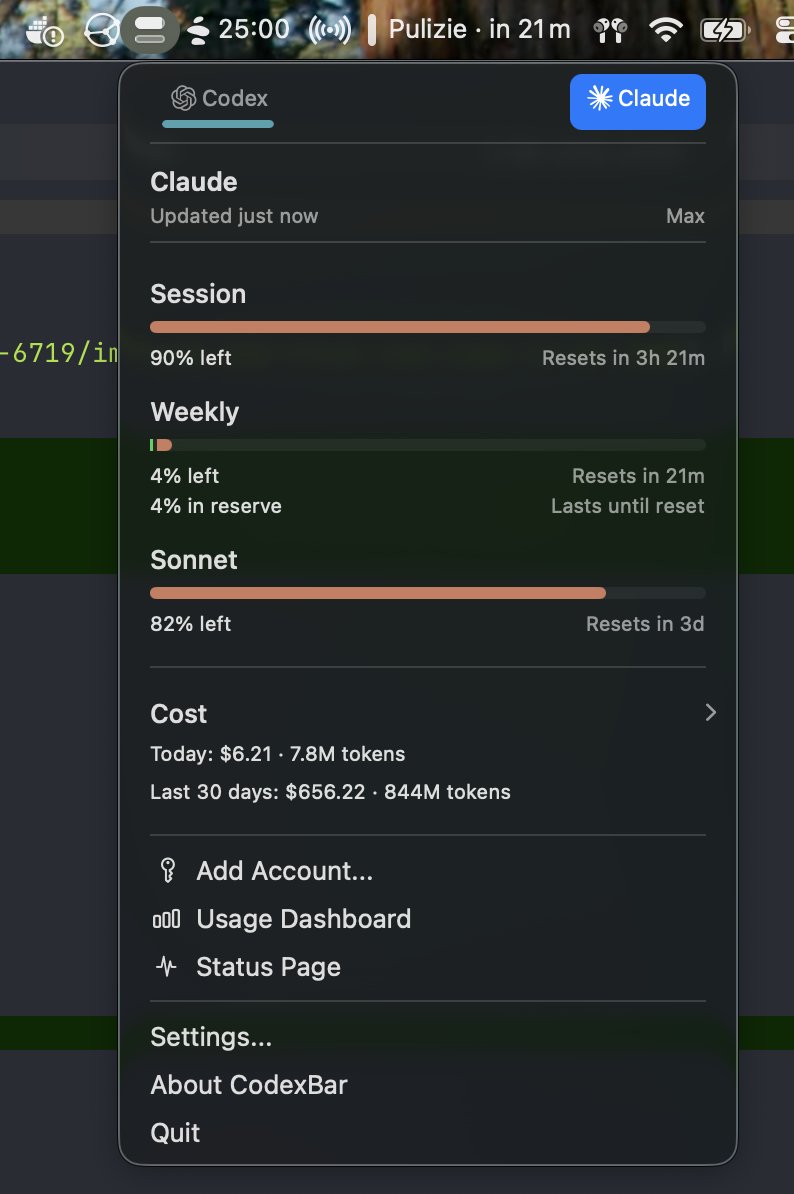Click the 'Sonnet' heading
The width and height of the screenshot is (794, 1194).
coord(194,560)
